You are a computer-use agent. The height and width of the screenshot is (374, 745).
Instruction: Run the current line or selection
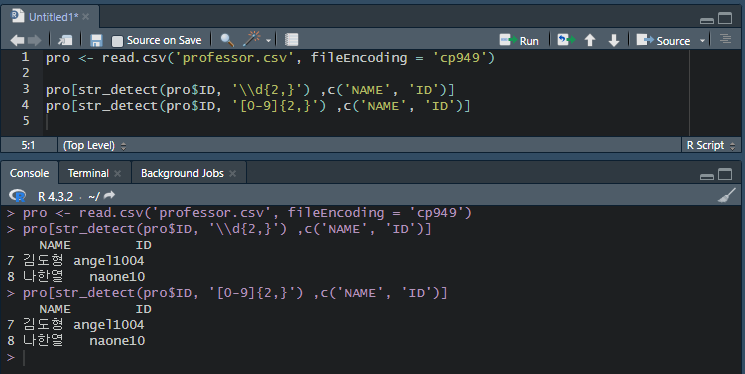[519, 40]
